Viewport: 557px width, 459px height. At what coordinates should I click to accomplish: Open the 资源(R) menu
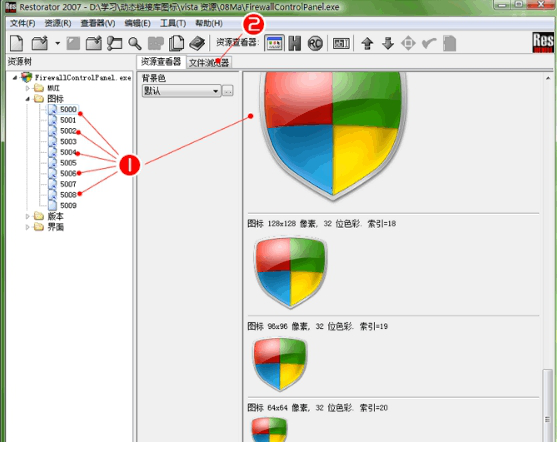[58, 23]
